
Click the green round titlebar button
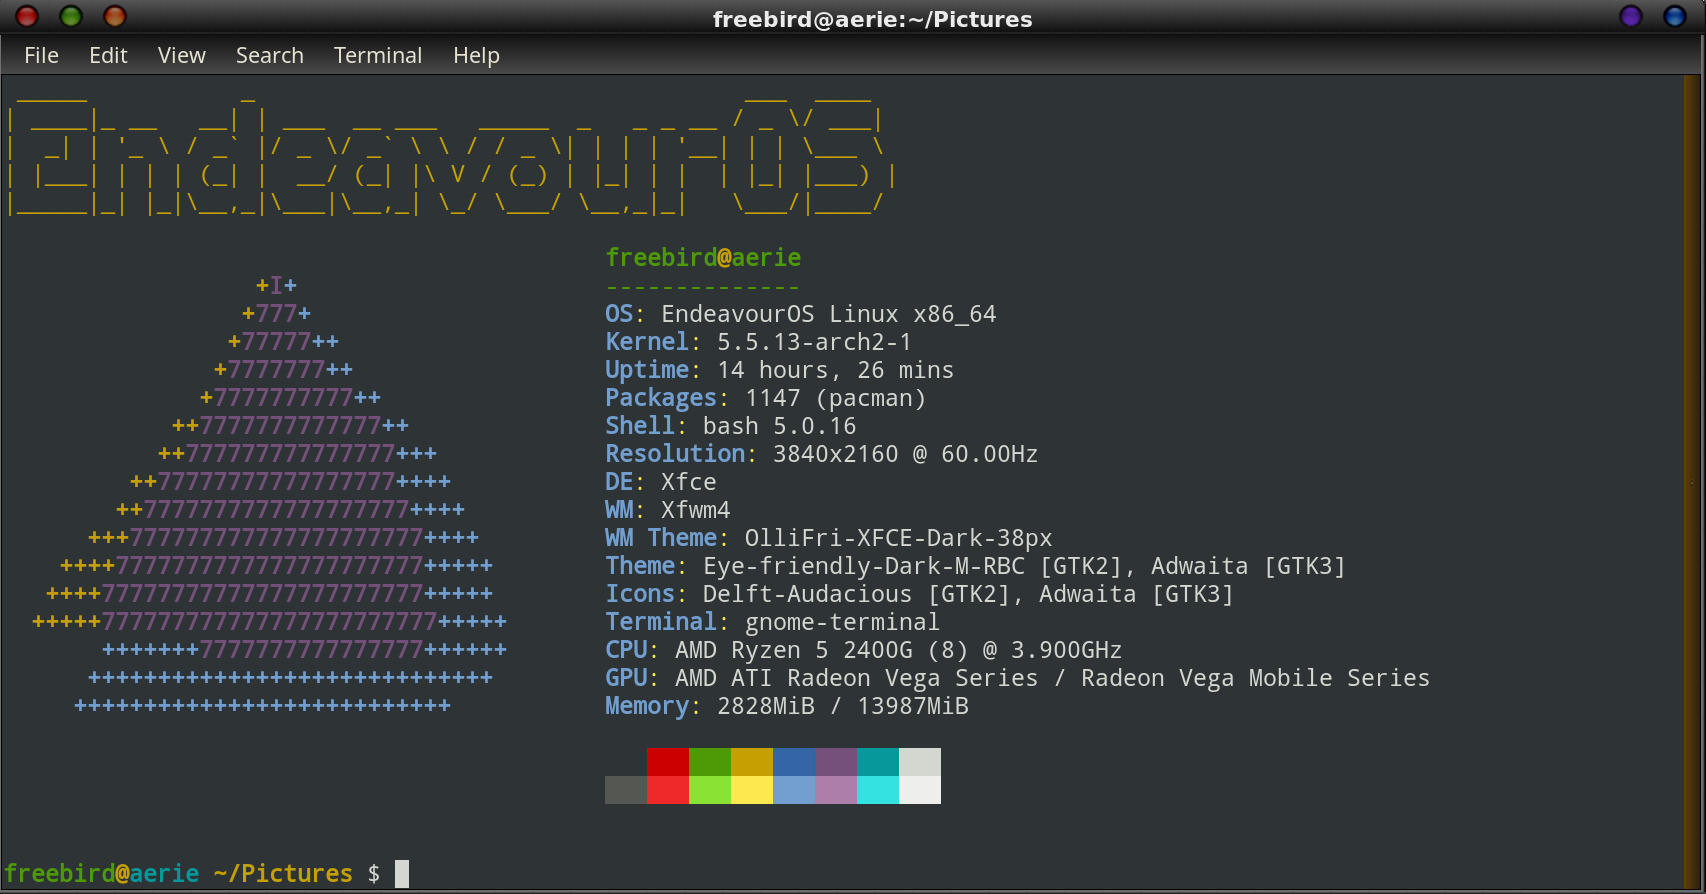coord(71,16)
